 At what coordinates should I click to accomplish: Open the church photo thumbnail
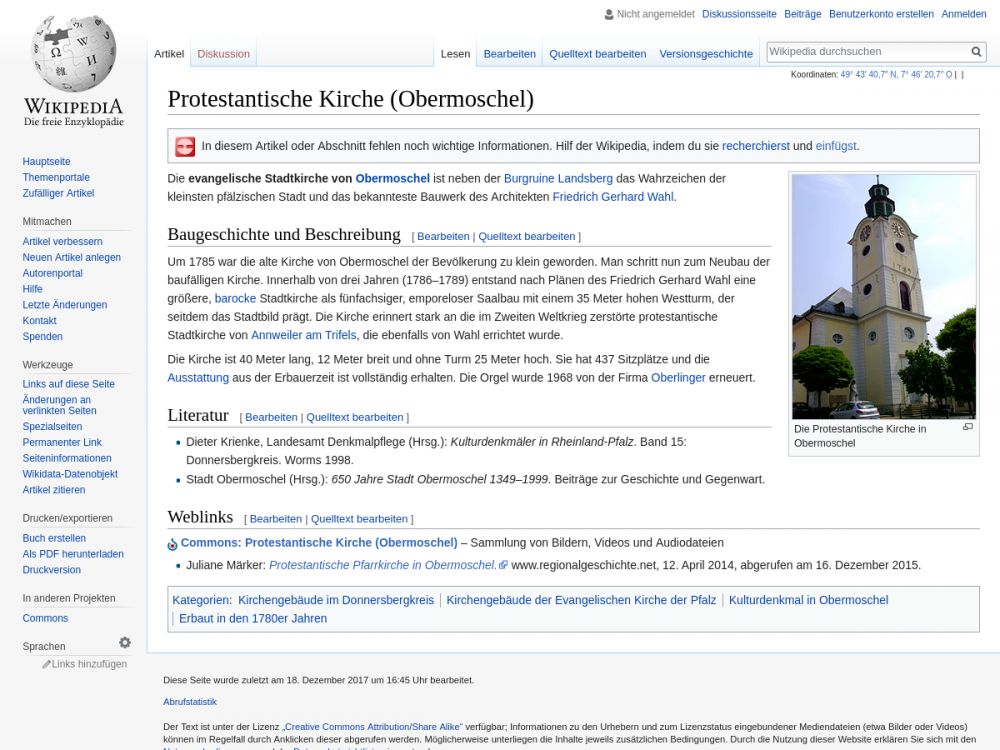[x=883, y=297]
